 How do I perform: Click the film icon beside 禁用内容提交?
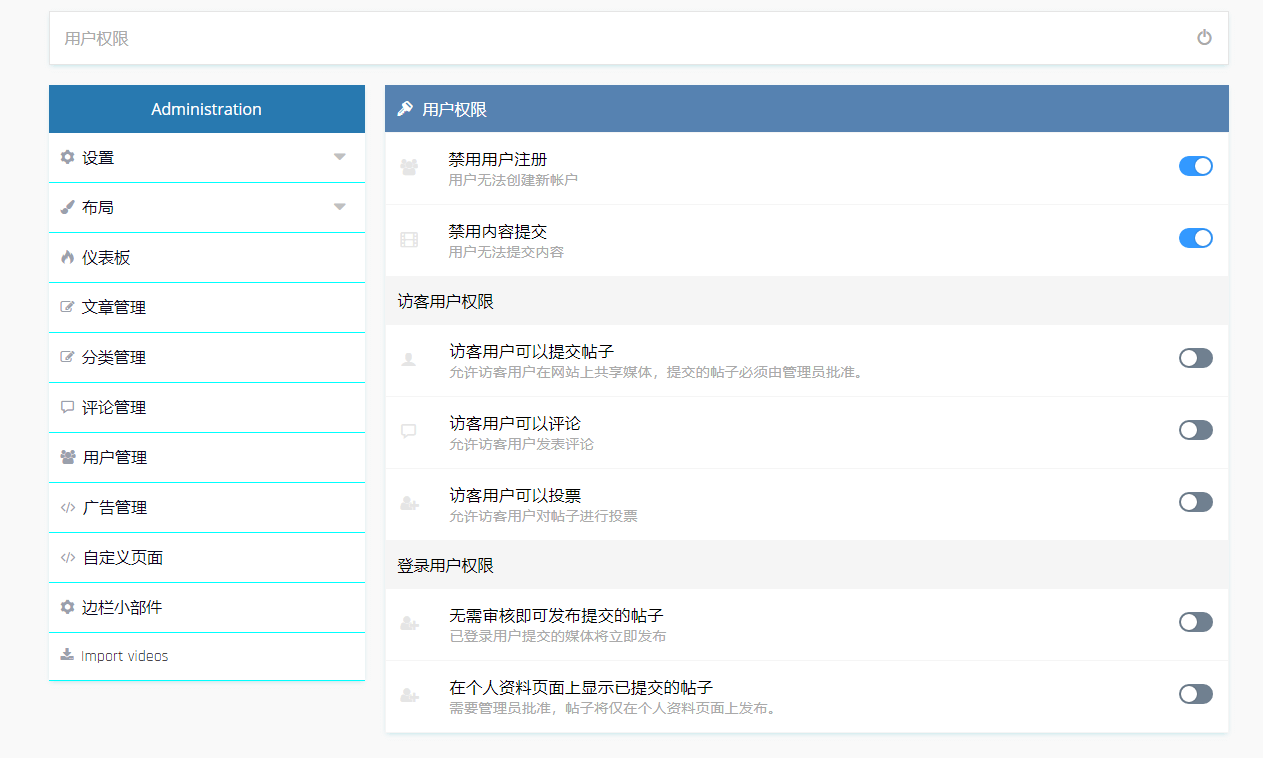point(409,239)
